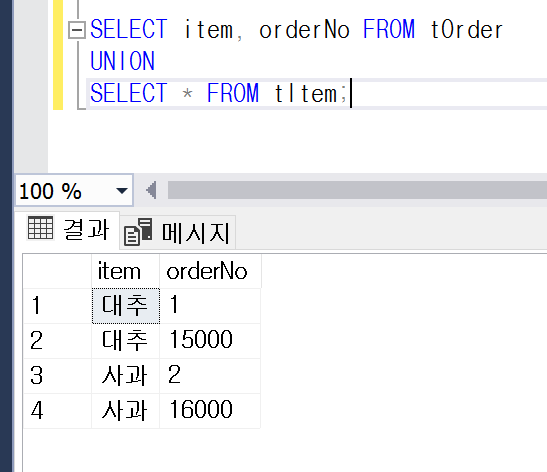Select row header number 2

58,341
